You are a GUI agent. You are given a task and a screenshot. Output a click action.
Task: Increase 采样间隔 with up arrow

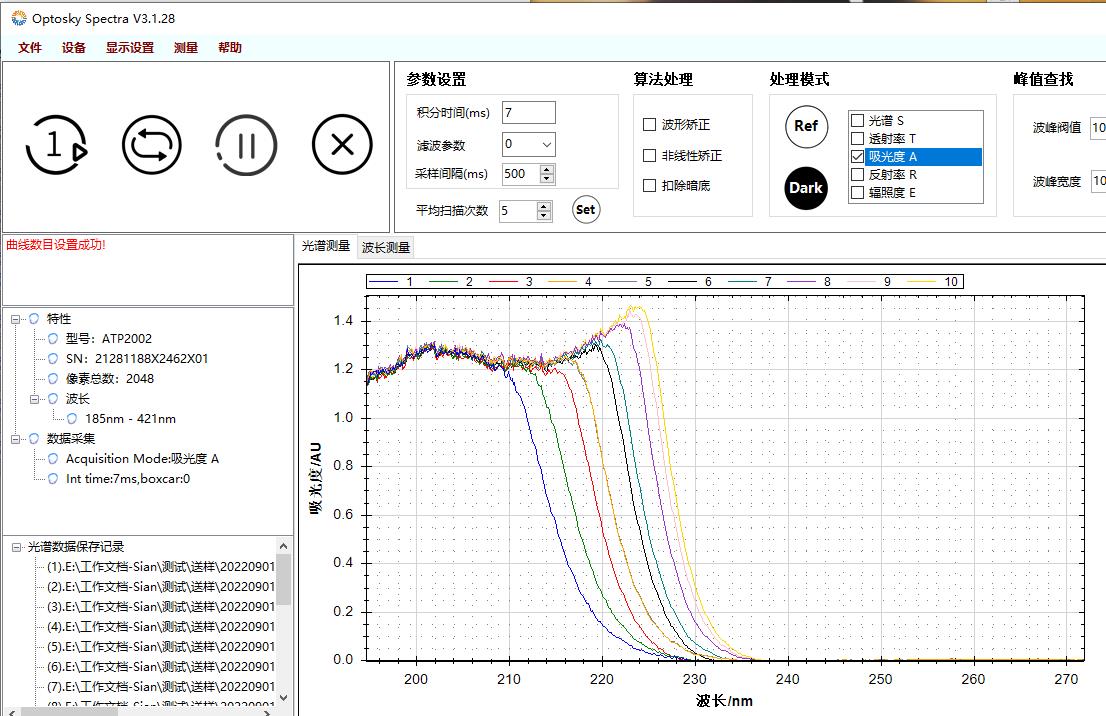[547, 169]
